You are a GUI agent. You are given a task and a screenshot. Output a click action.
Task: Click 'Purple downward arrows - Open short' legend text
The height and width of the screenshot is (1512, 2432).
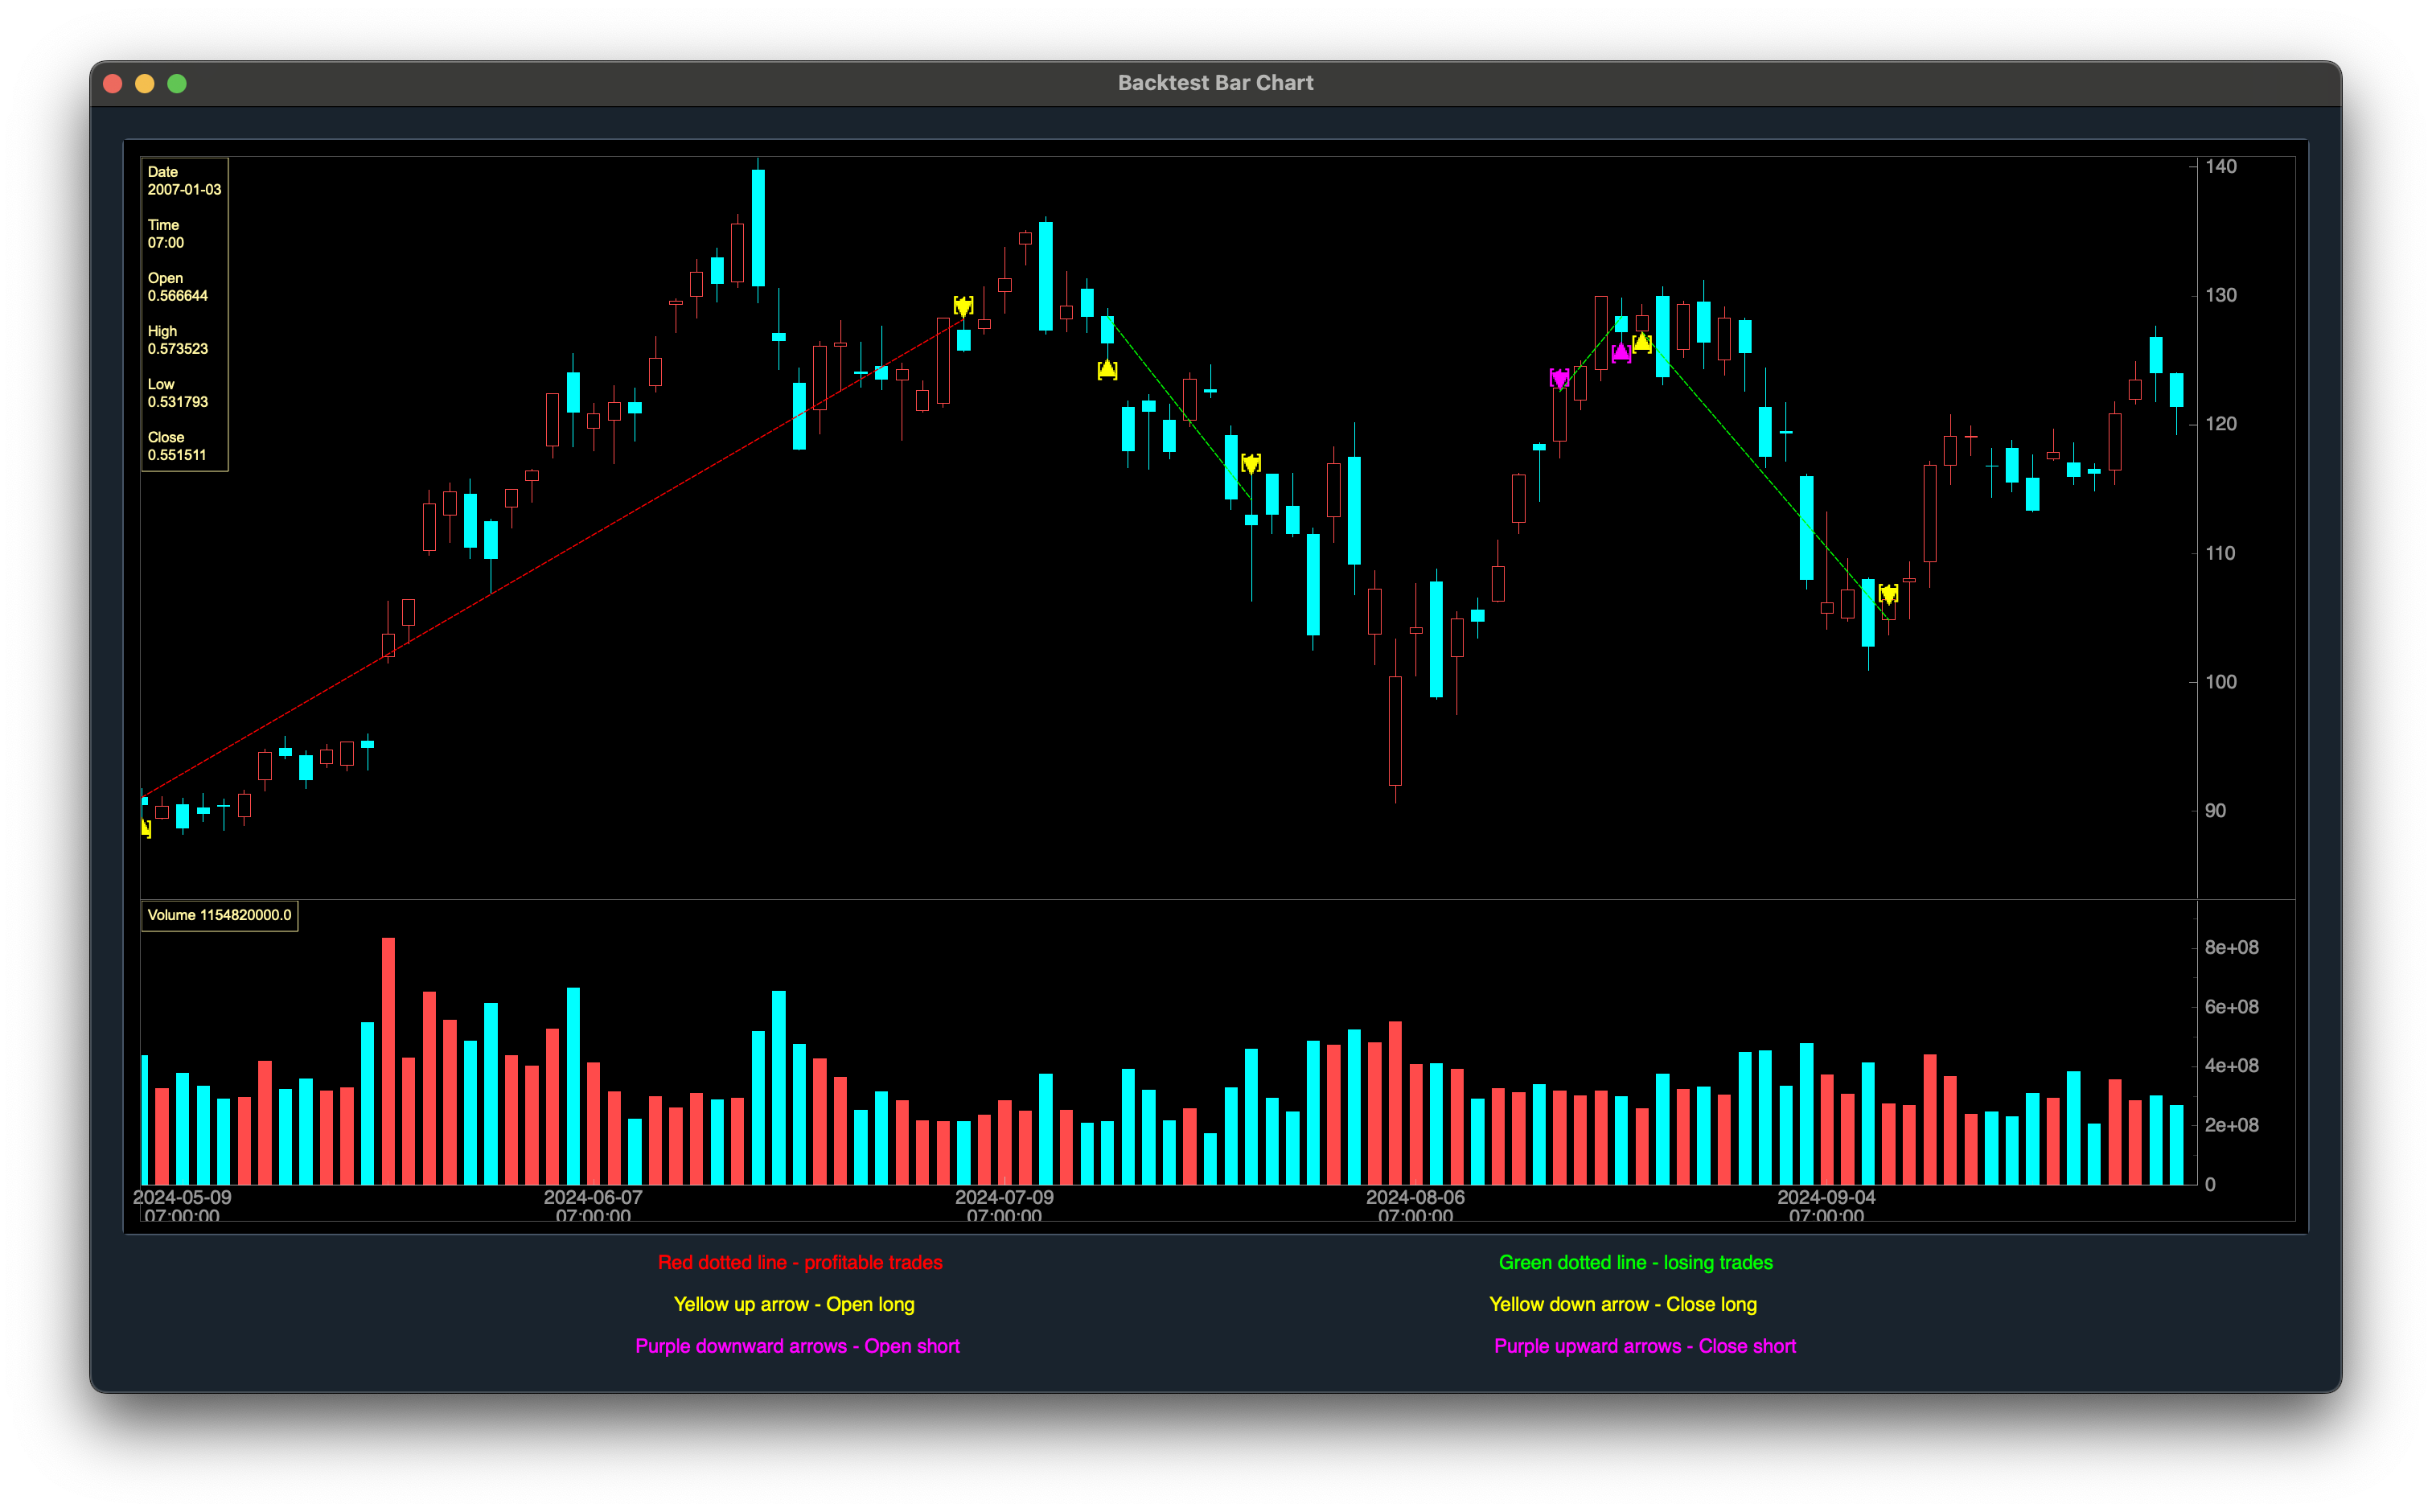tap(797, 1346)
